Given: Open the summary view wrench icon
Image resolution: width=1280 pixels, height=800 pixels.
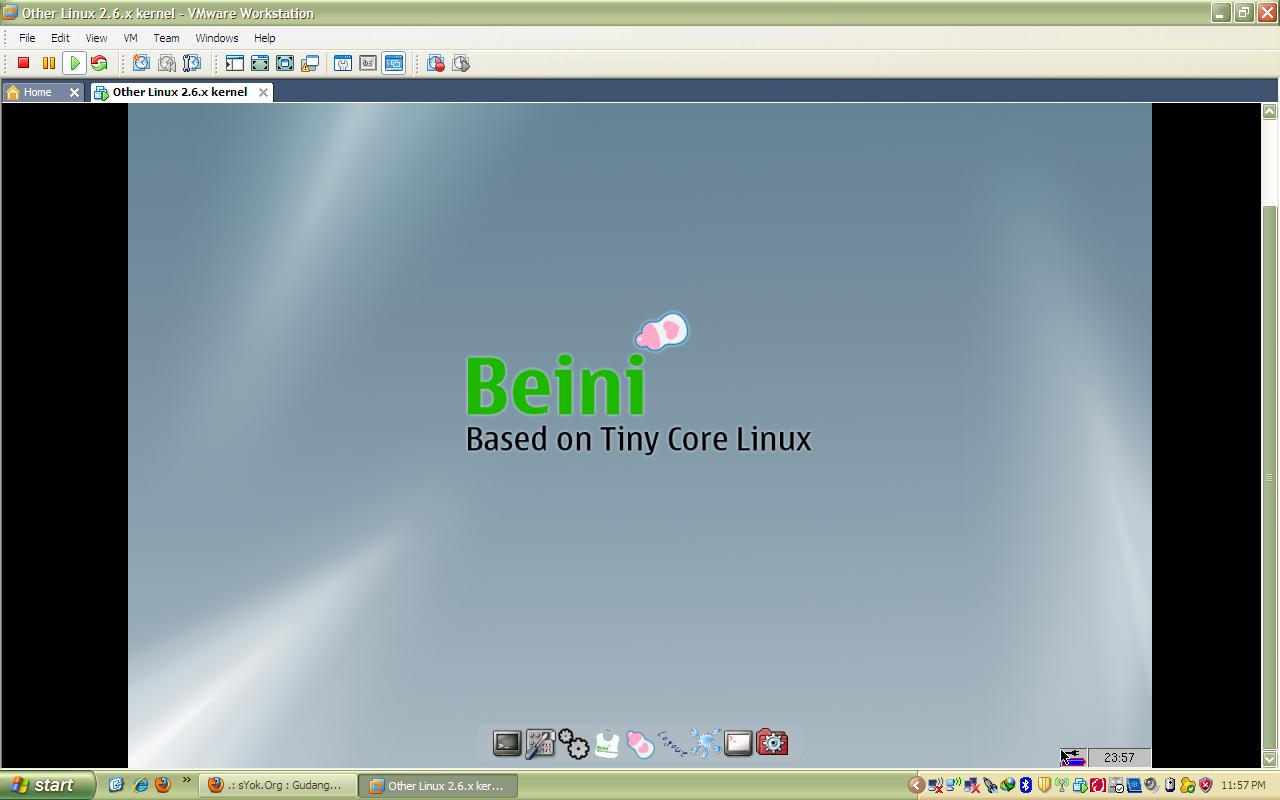Looking at the screenshot, I should (343, 63).
